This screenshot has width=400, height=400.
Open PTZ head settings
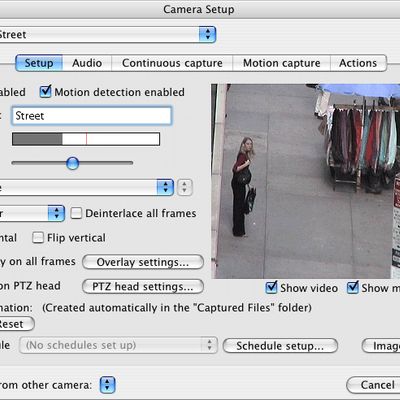pyautogui.click(x=143, y=286)
